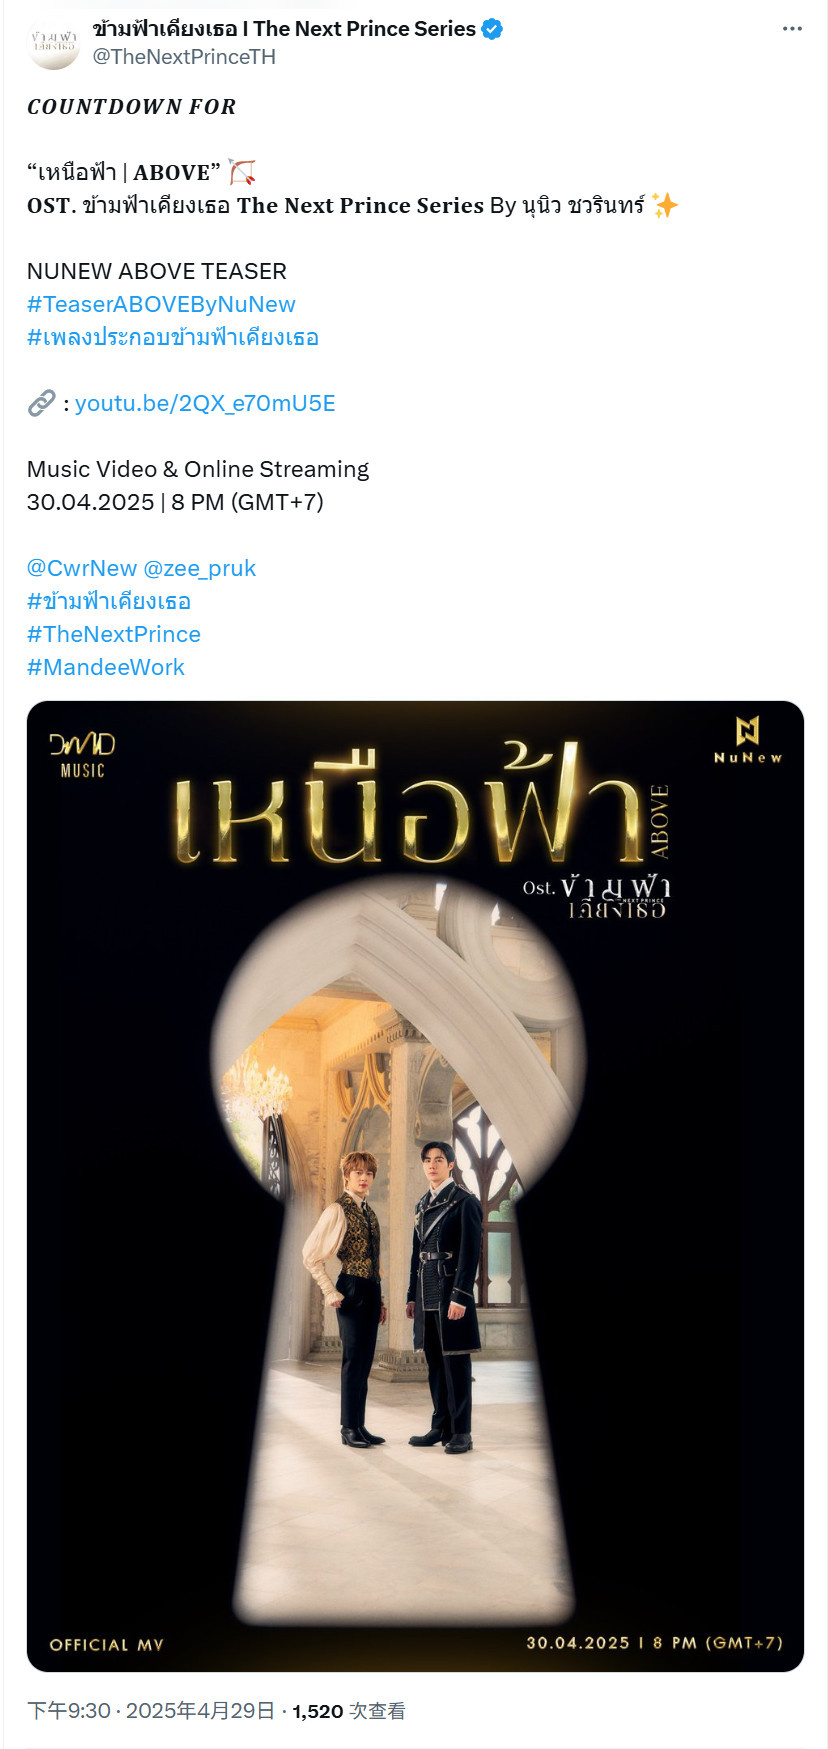
Task: Open The Next Prince Series display name
Action: click(284, 29)
